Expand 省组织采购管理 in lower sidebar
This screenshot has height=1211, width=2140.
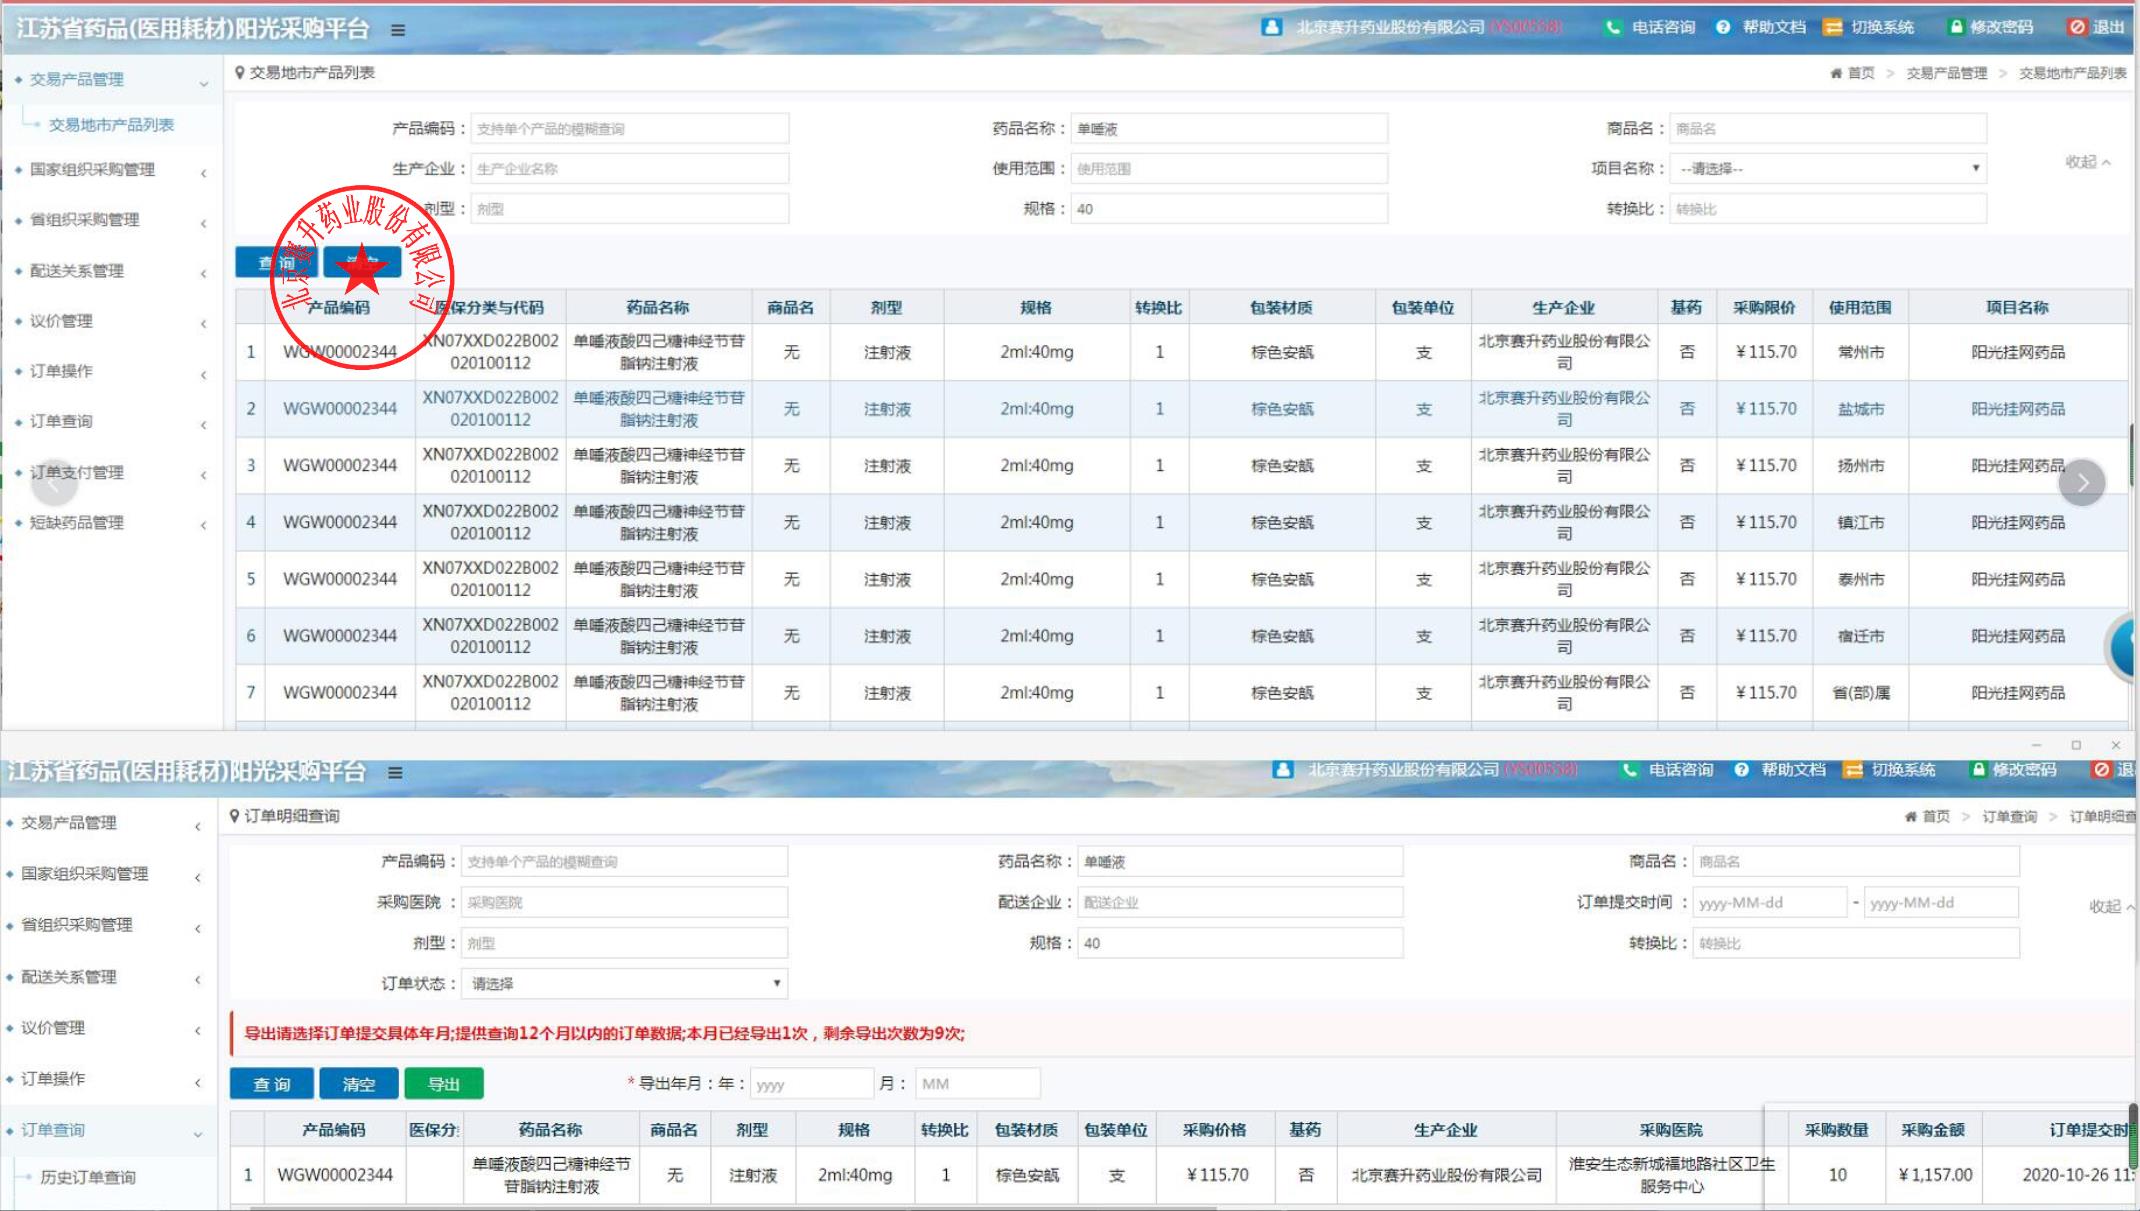(108, 925)
